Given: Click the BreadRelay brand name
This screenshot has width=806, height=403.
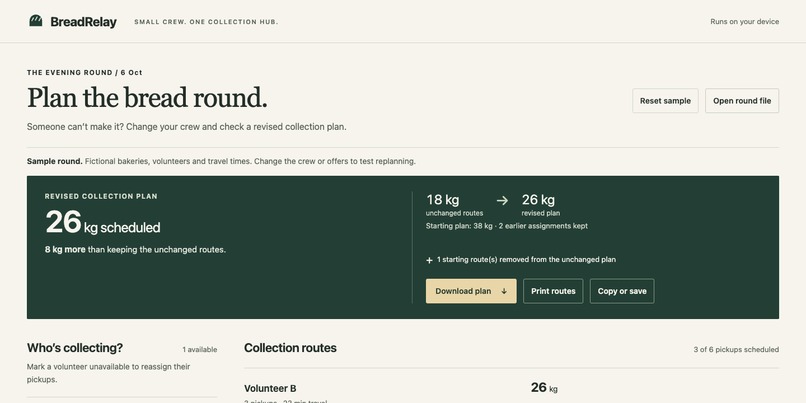Looking at the screenshot, I should point(83,22).
